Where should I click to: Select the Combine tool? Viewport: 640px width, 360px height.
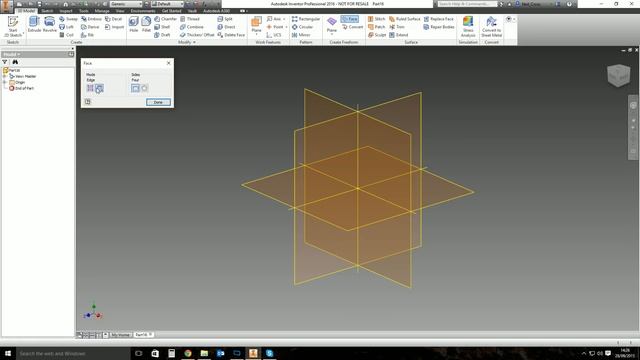pyautogui.click(x=191, y=27)
